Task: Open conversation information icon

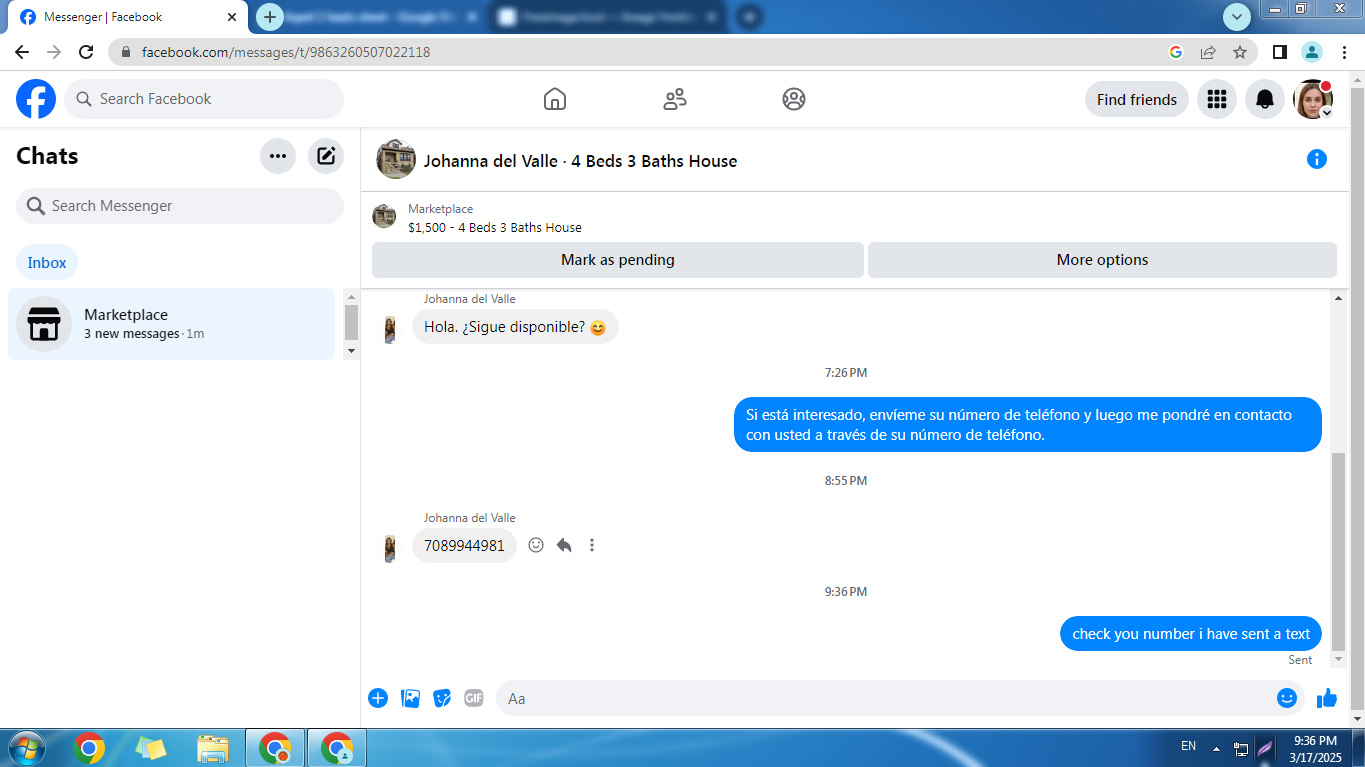Action: coord(1317,159)
